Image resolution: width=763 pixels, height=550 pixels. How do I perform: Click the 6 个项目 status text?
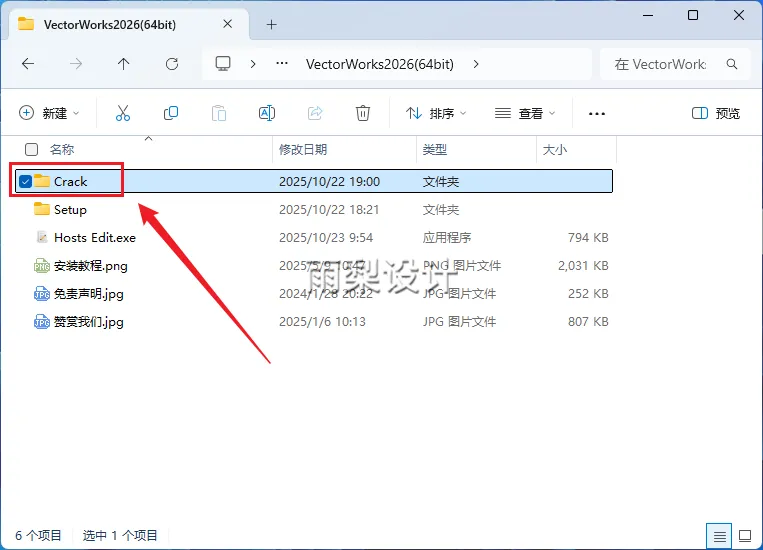pos(38,535)
